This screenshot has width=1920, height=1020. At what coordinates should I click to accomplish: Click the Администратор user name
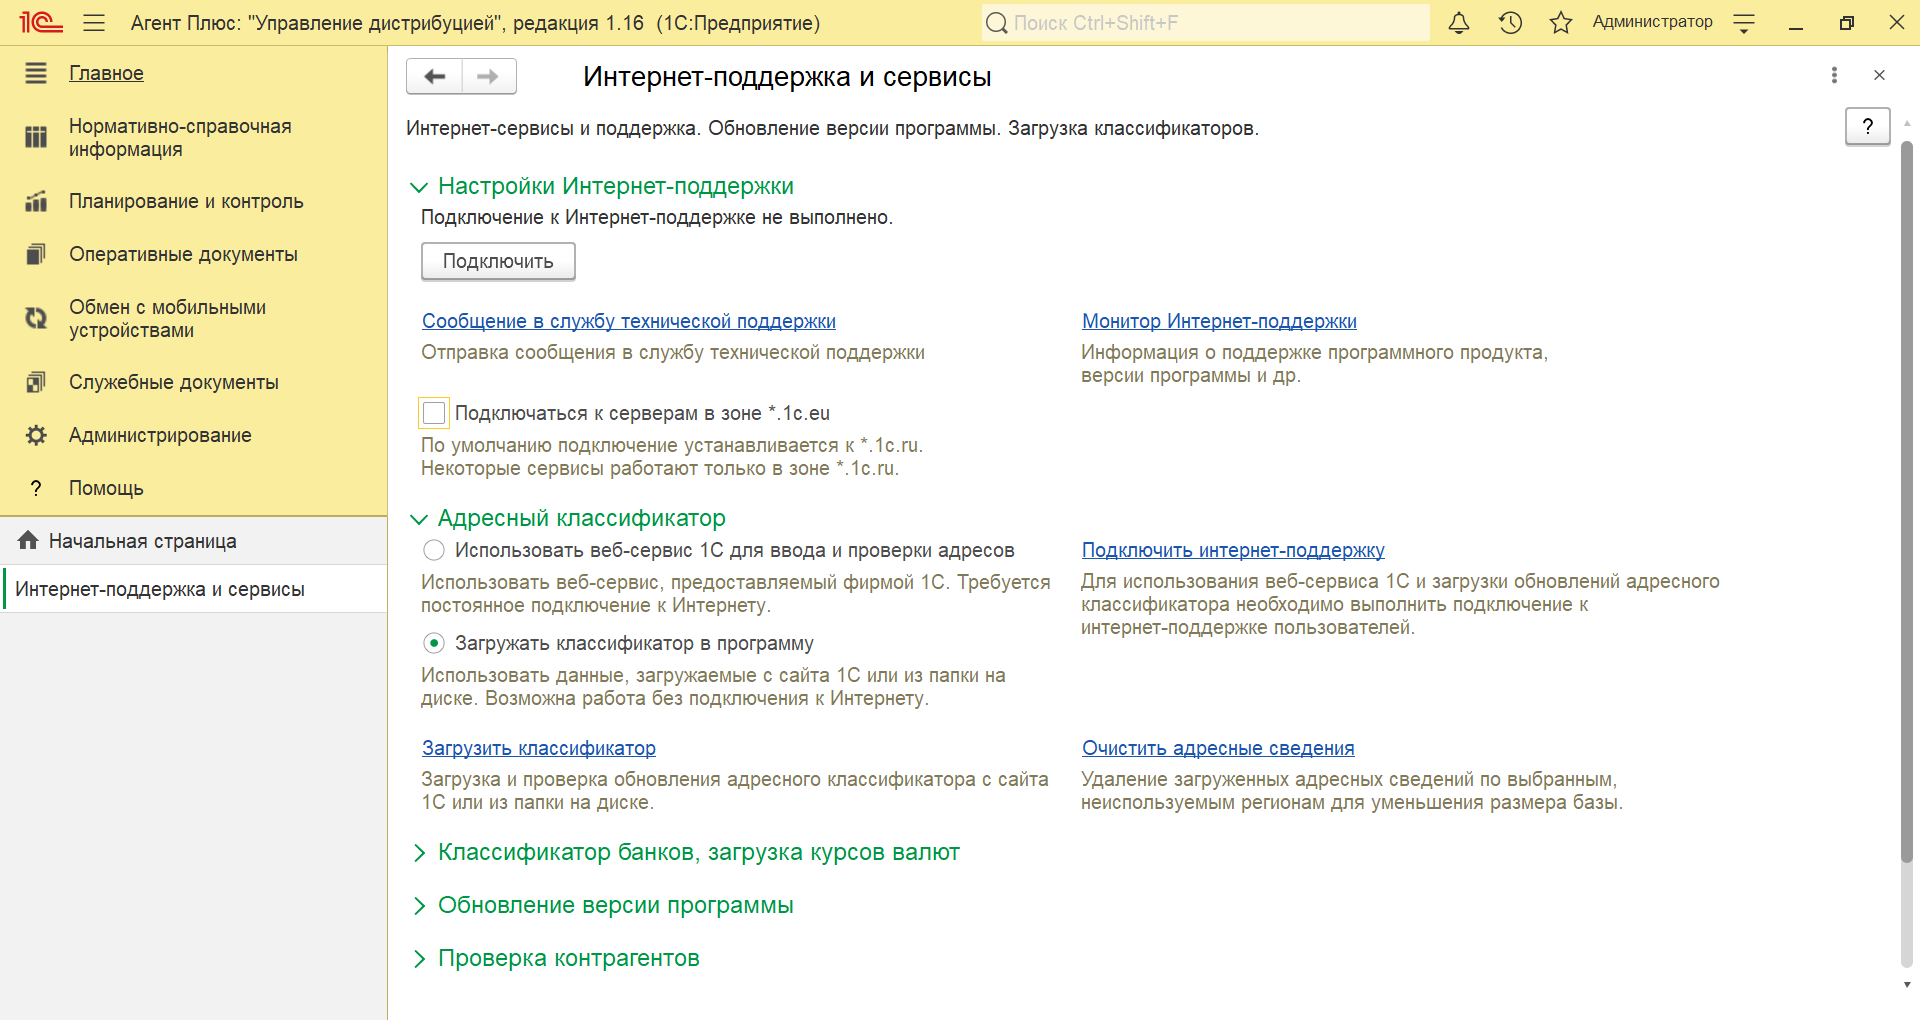pyautogui.click(x=1652, y=22)
